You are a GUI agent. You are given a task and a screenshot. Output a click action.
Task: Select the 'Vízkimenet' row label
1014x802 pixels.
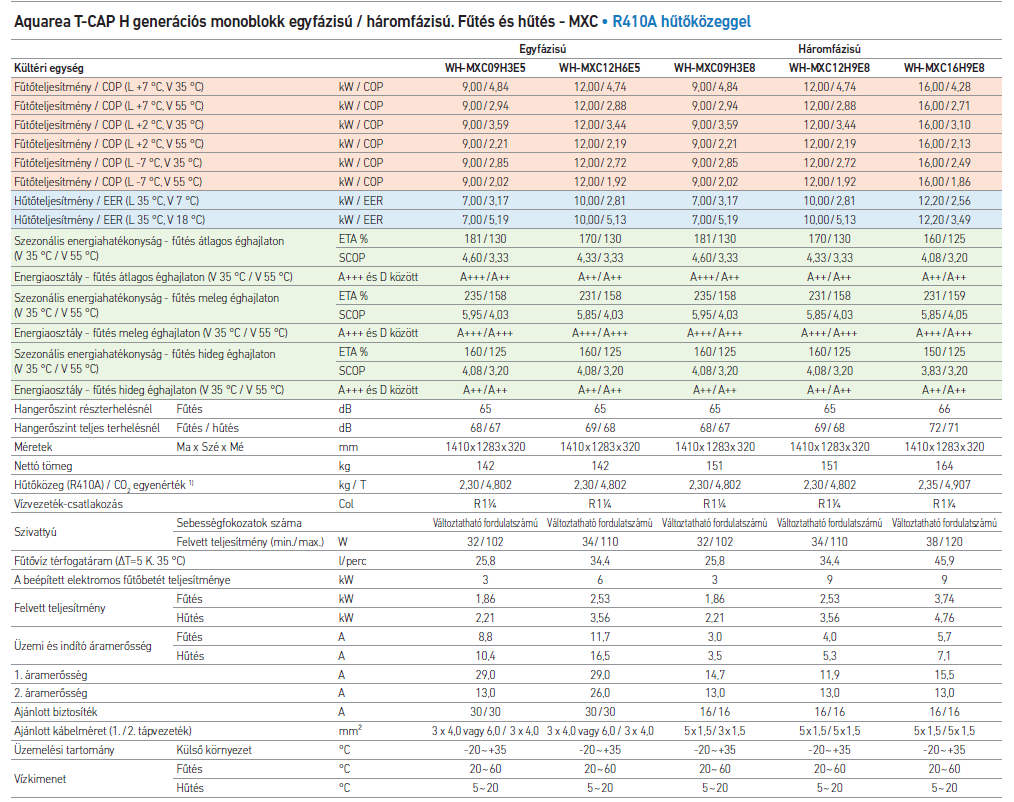pos(40,779)
